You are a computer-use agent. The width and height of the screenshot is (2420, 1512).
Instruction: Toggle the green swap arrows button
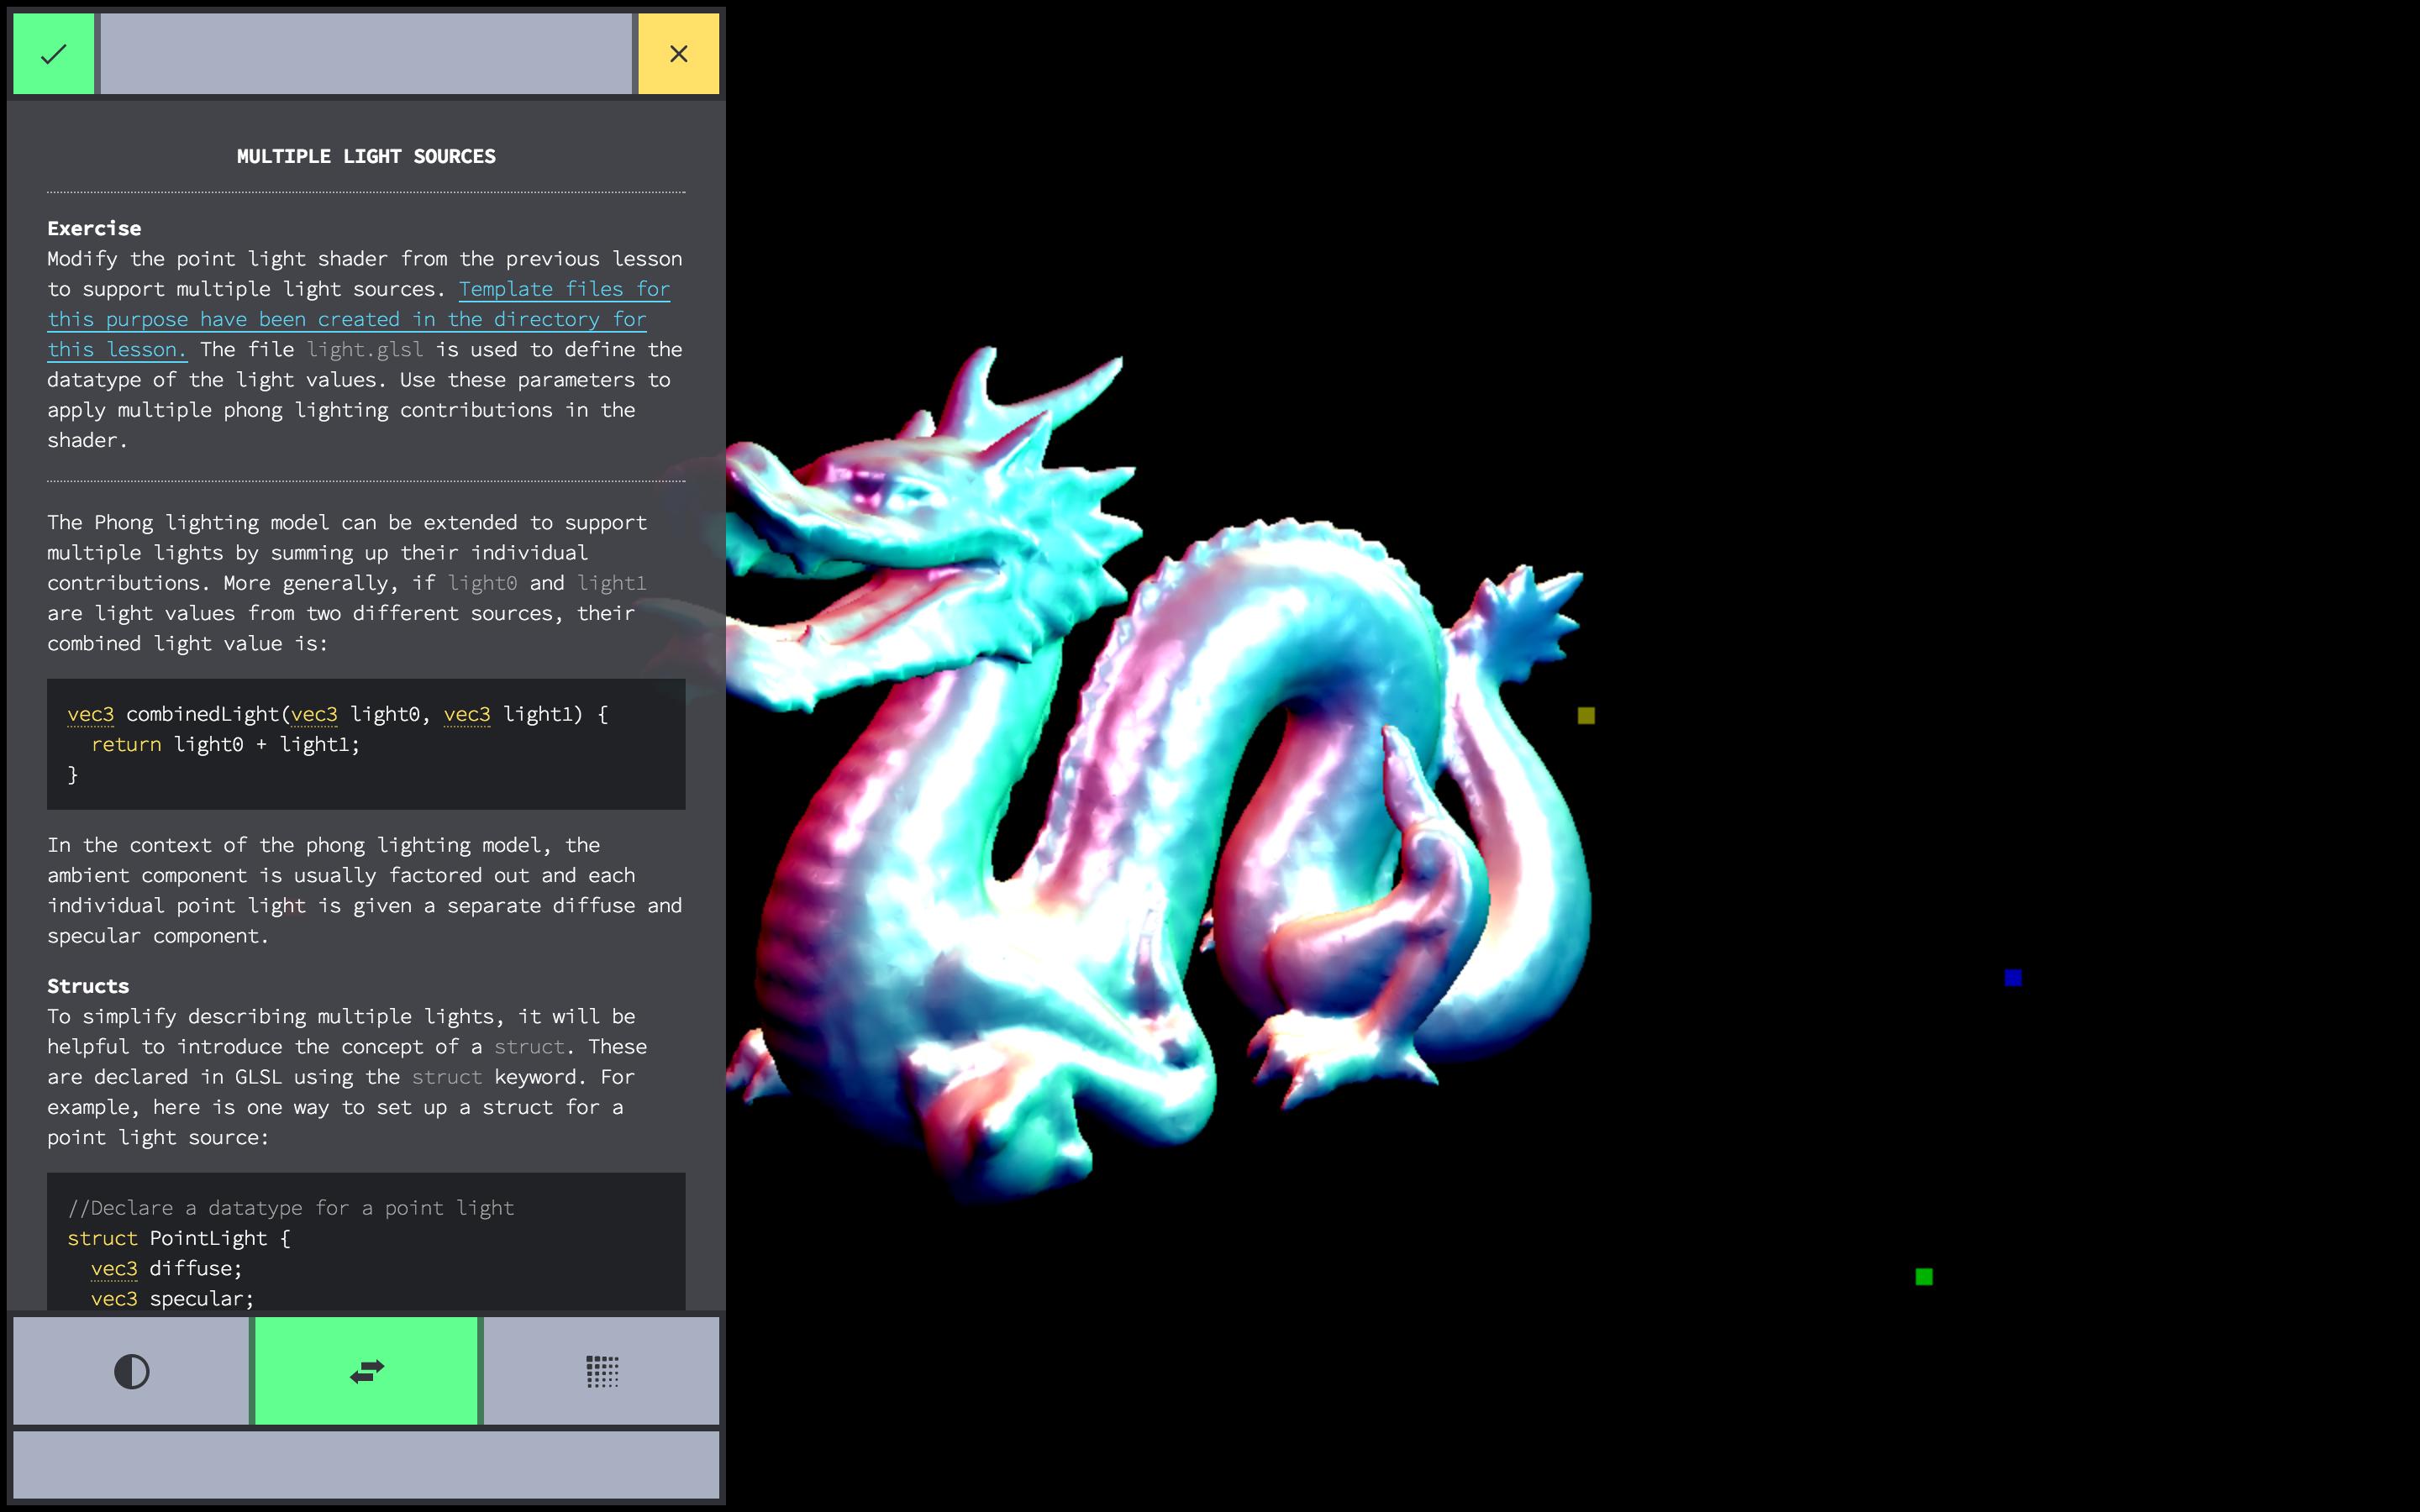[367, 1371]
